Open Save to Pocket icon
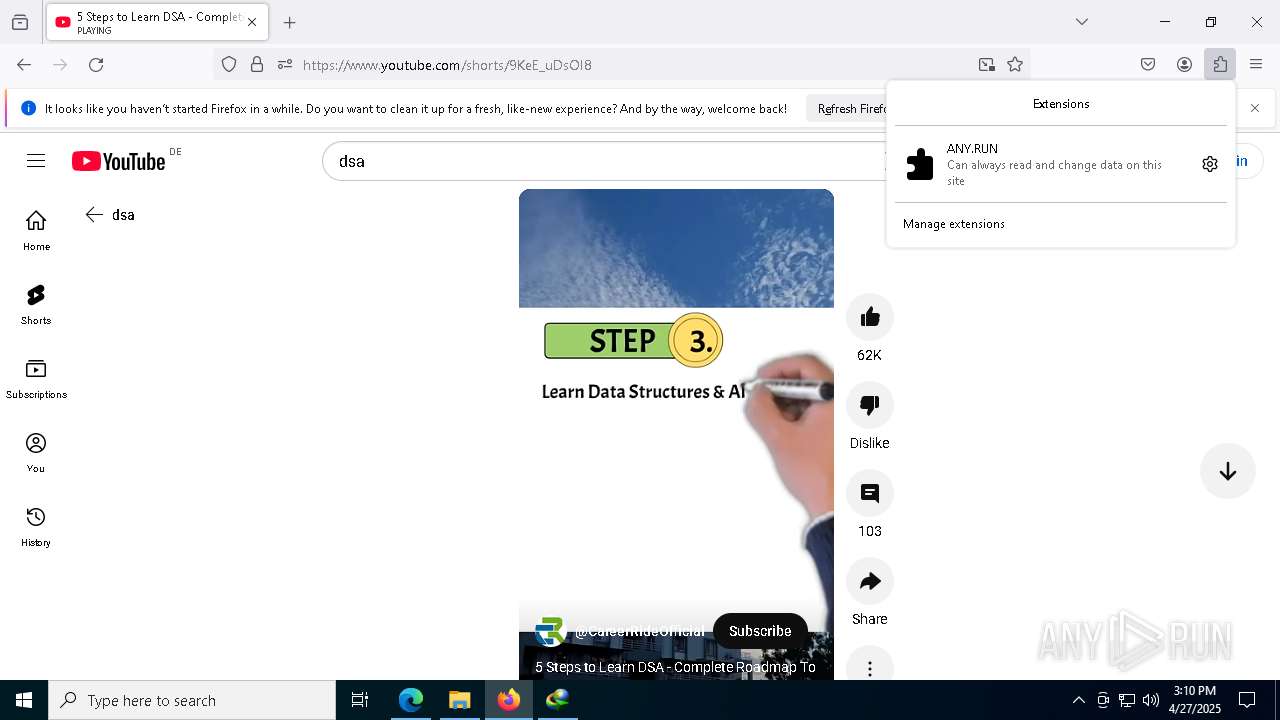Screen dimensions: 1280x720 [1148, 65]
